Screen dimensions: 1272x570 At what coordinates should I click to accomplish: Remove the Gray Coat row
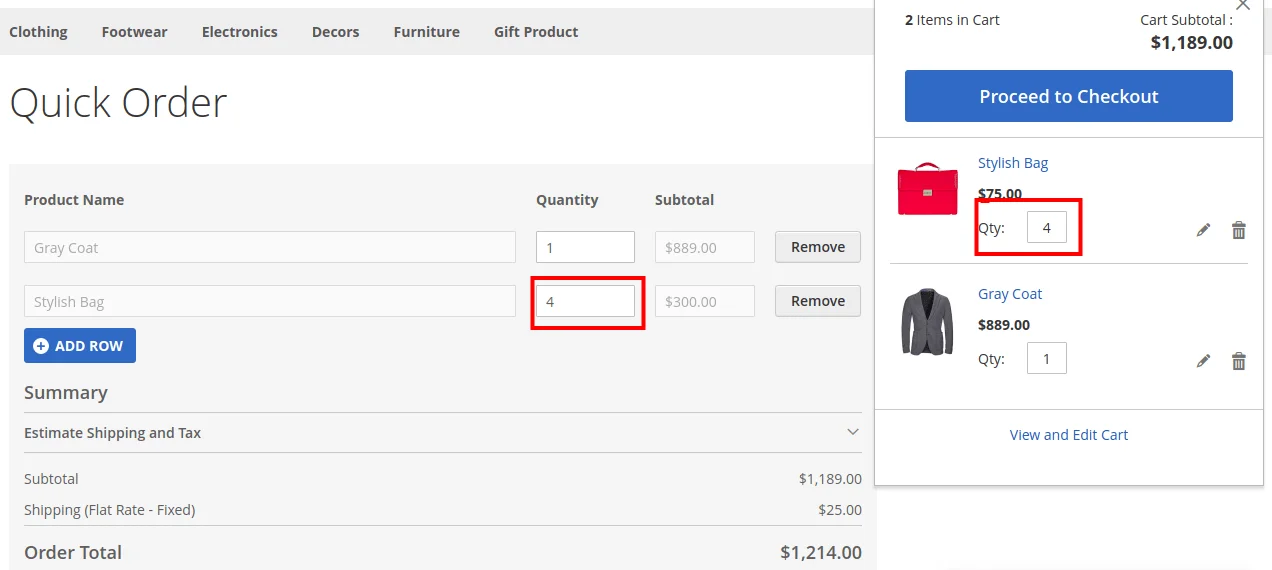(818, 247)
